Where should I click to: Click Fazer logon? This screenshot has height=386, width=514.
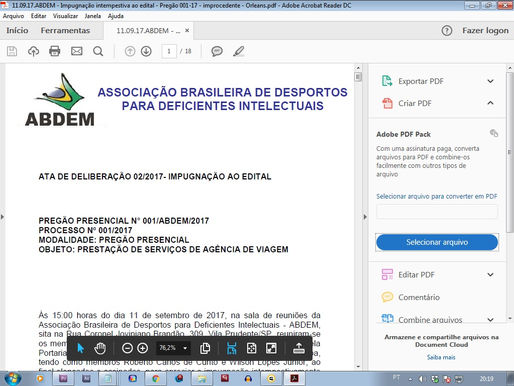coord(485,31)
